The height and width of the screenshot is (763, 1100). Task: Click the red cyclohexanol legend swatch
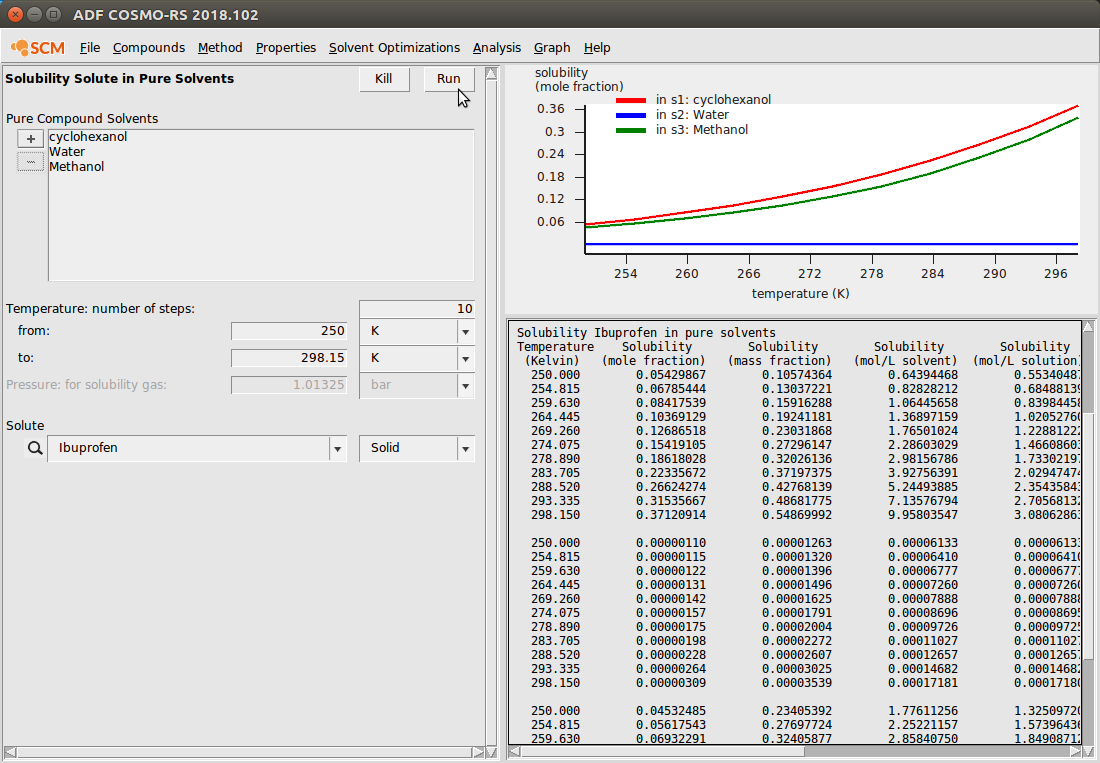pyautogui.click(x=631, y=101)
